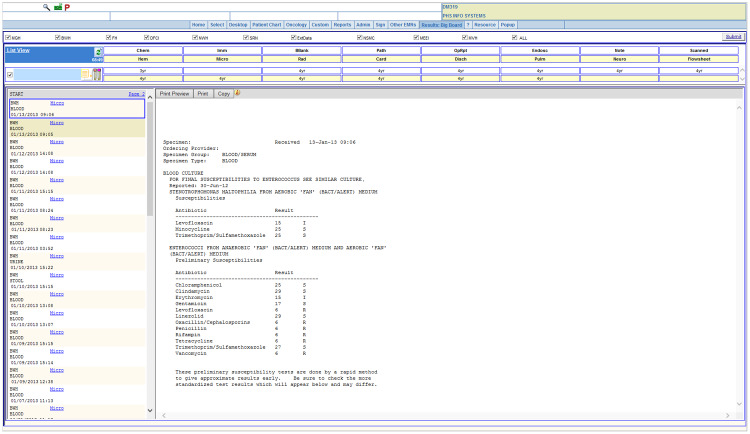Open the Scanned 4yr range selector
Screen dimensions: 750x434
[701, 77]
